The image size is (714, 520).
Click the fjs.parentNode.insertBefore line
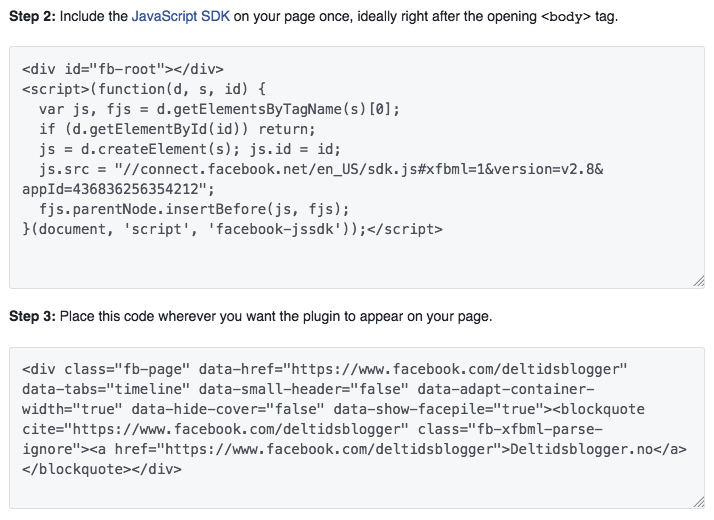click(x=194, y=209)
